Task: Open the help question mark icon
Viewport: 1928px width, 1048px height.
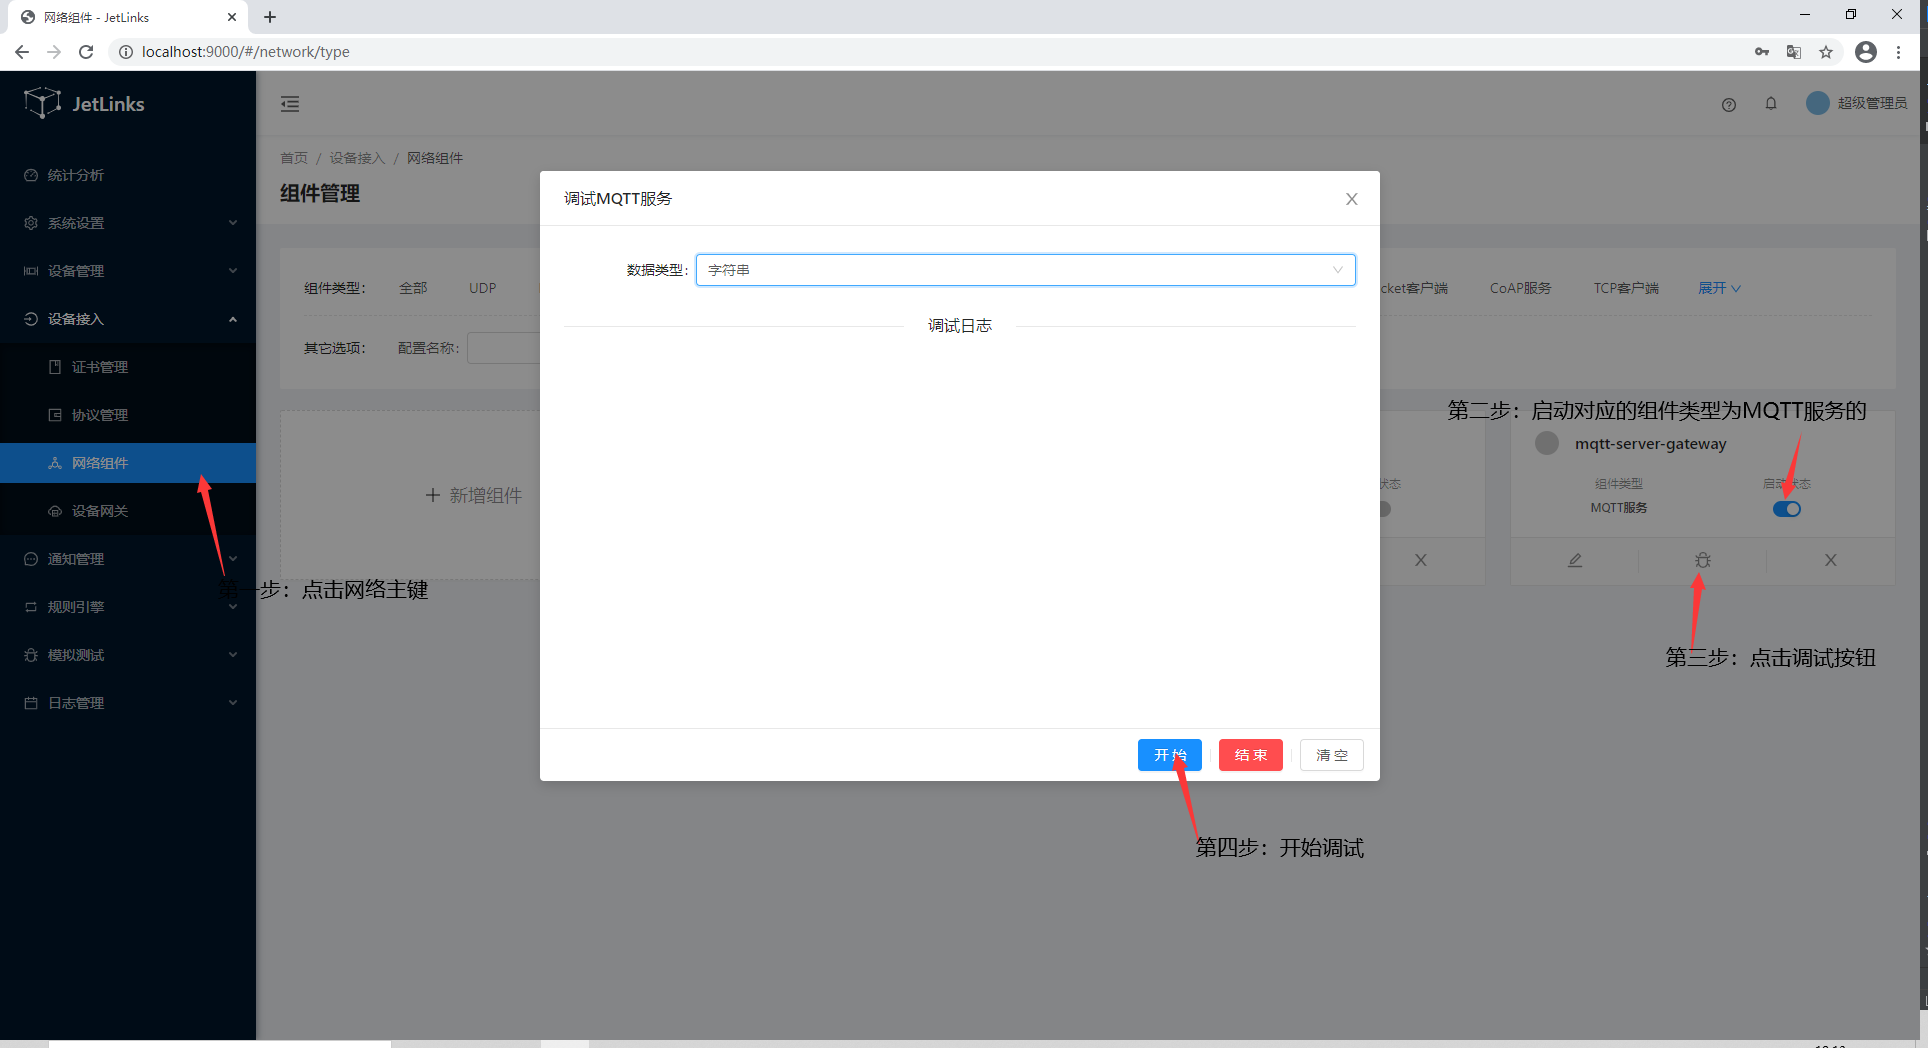Action: click(1728, 104)
